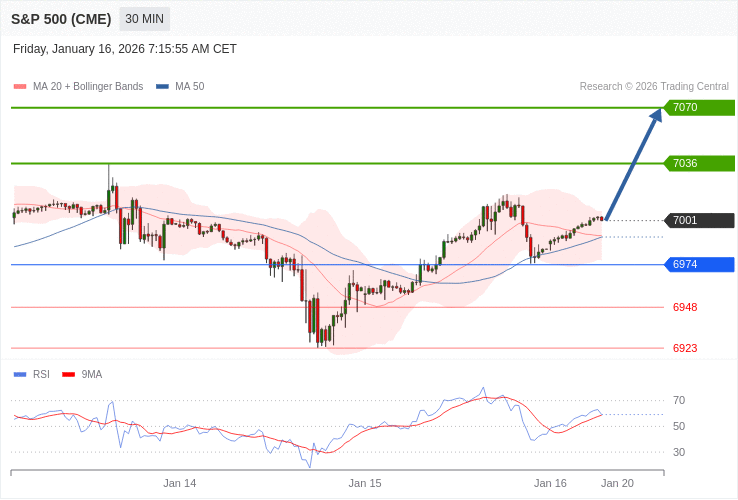Click the RSI 70 axis value
The image size is (738, 500).
(x=679, y=401)
